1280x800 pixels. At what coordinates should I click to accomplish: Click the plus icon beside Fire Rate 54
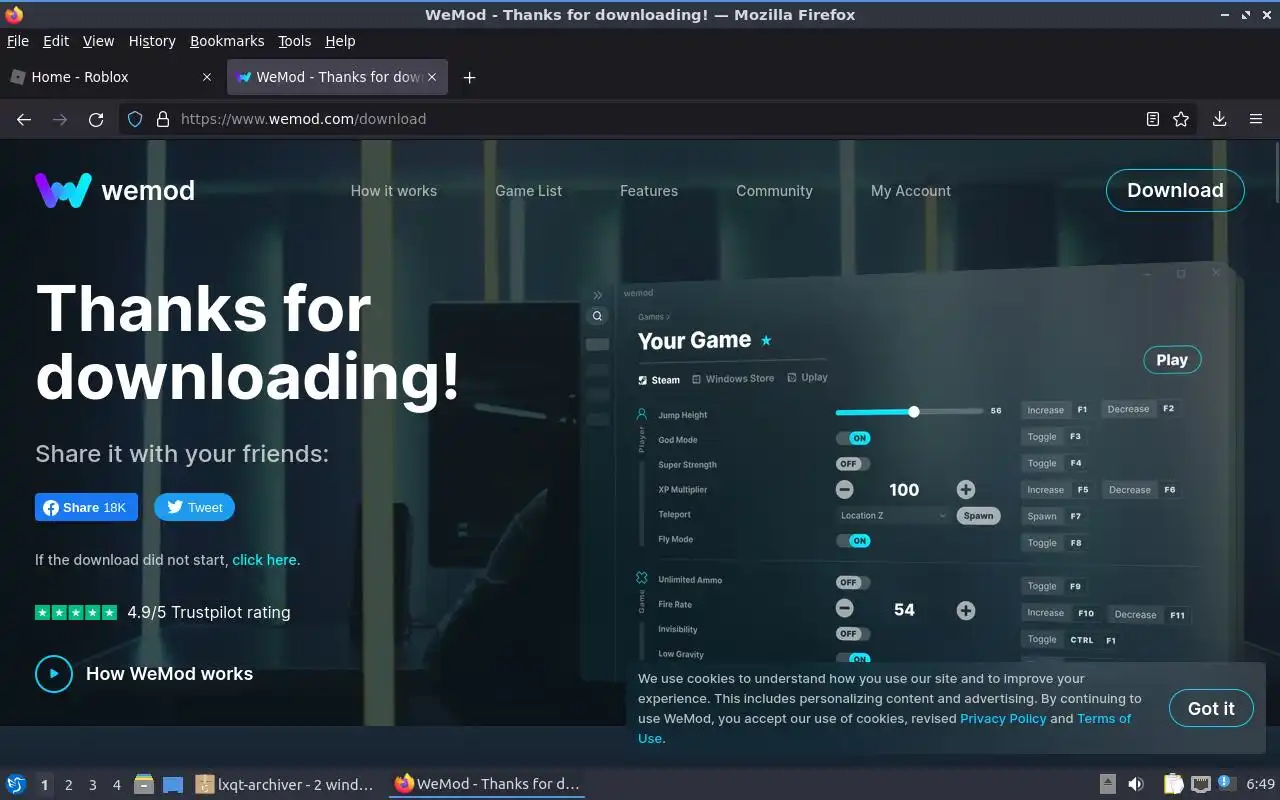click(x=965, y=610)
